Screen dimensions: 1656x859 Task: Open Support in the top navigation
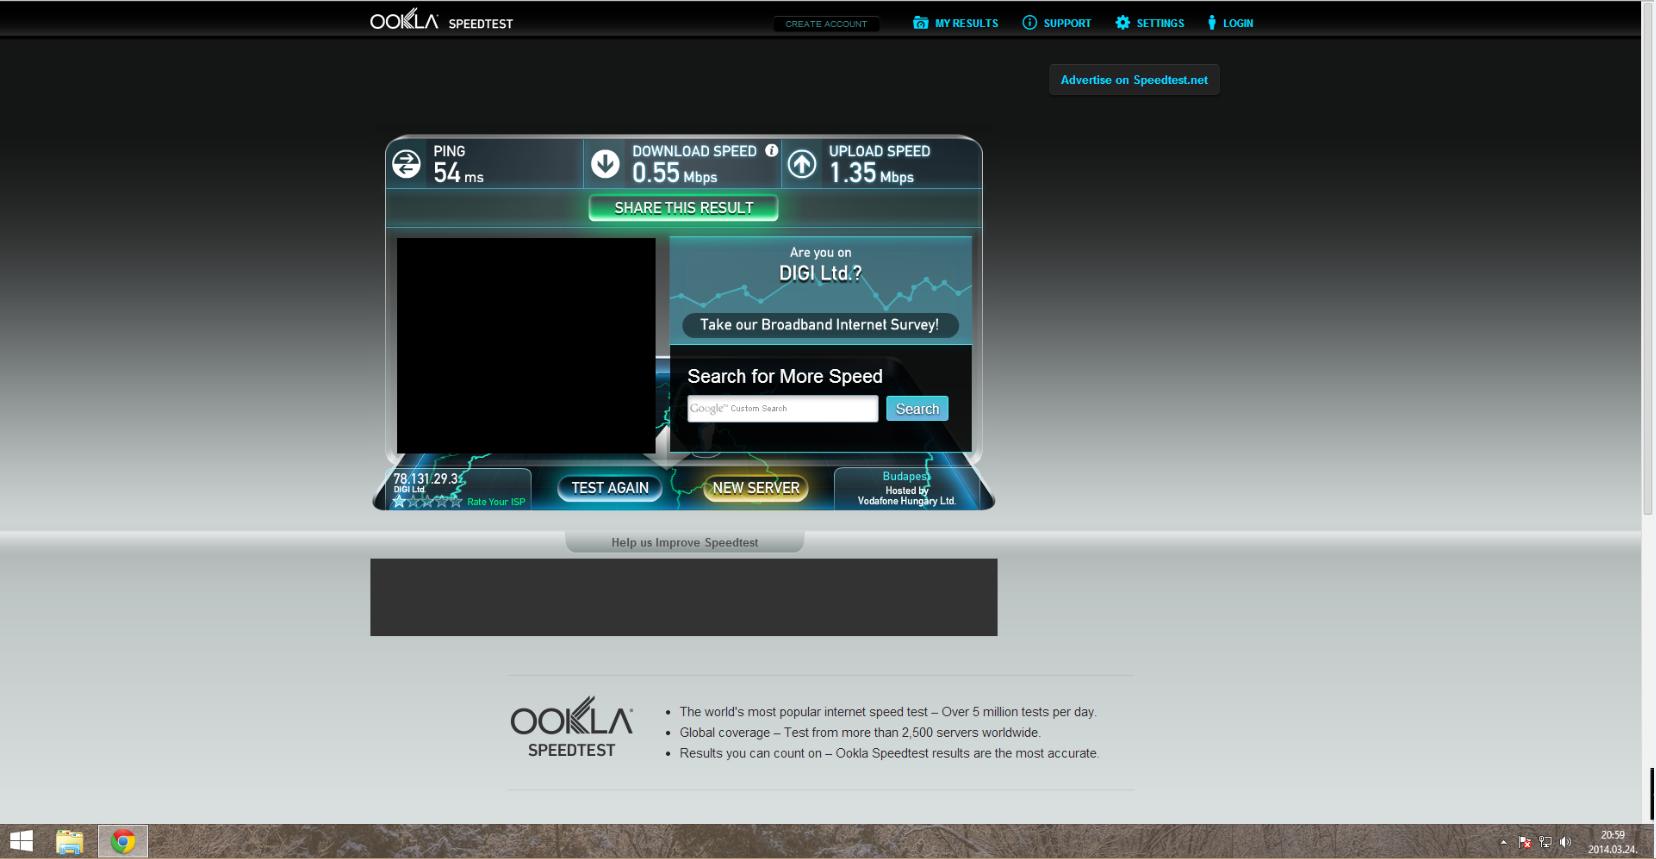click(x=1056, y=23)
